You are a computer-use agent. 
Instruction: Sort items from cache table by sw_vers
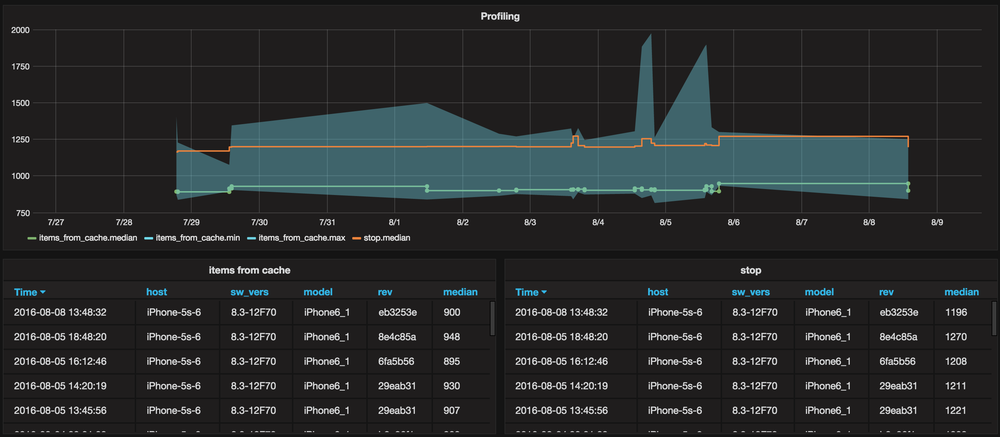click(249, 292)
